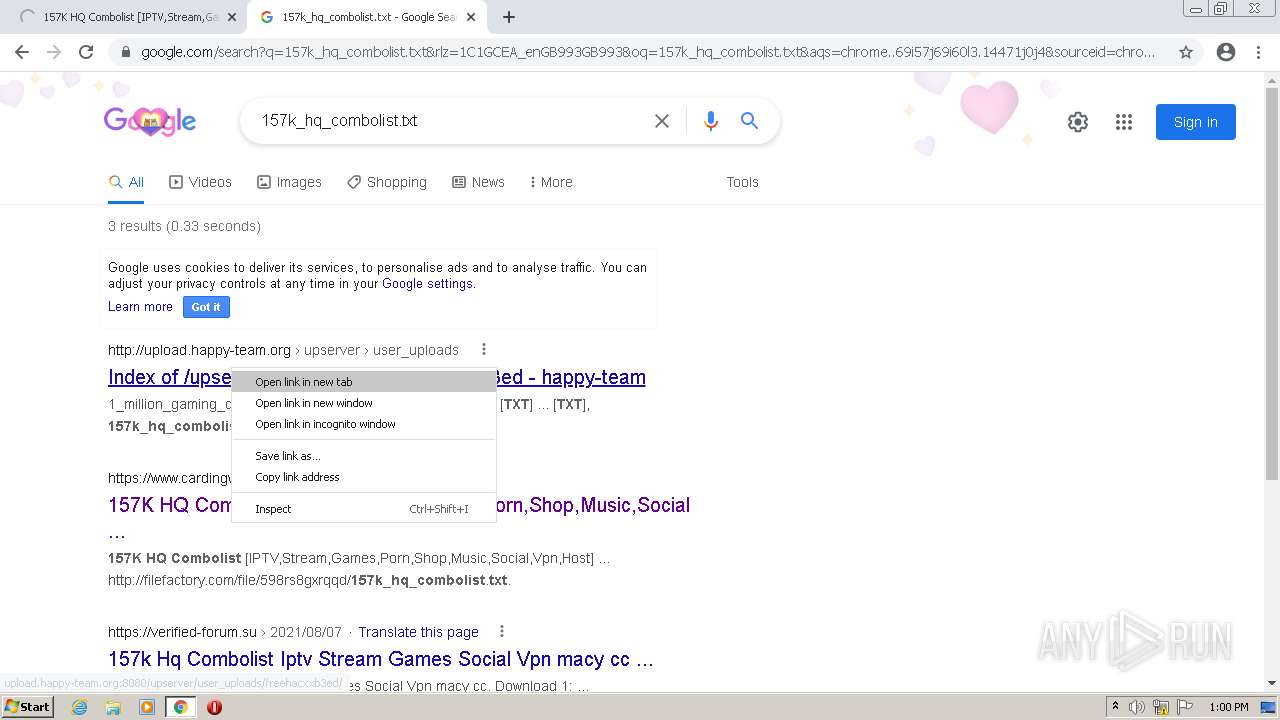Click the volume speaker tray icon
Image resolution: width=1280 pixels, height=720 pixels.
1137,707
